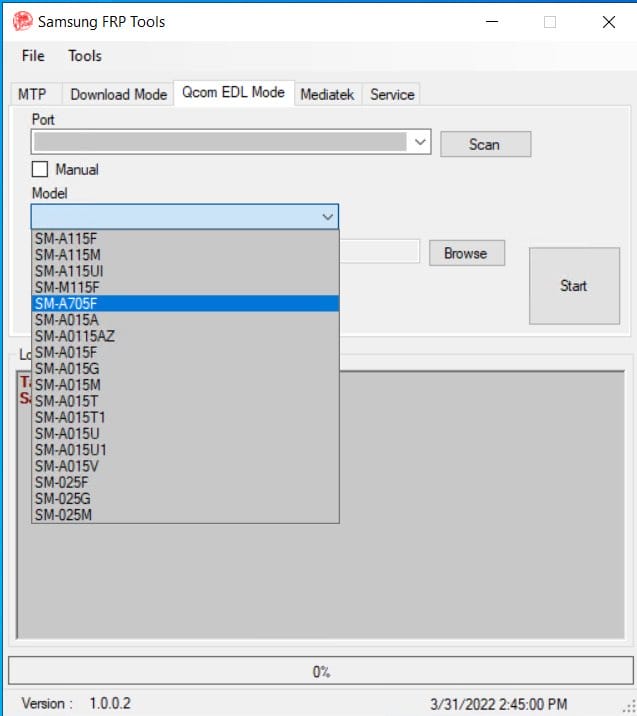Enable the Manual checkbox
The width and height of the screenshot is (637, 716).
pos(40,169)
